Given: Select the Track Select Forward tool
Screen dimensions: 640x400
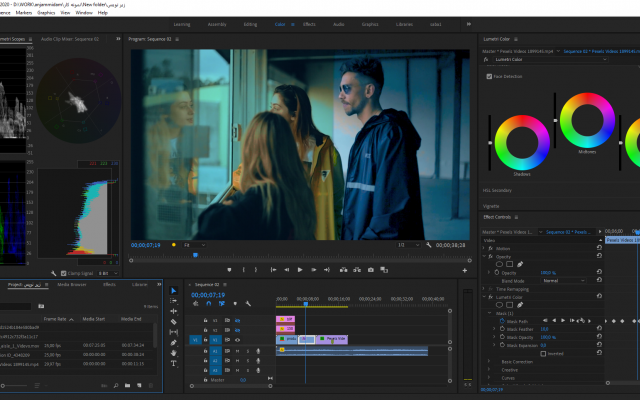Looking at the screenshot, I should coord(173,301).
